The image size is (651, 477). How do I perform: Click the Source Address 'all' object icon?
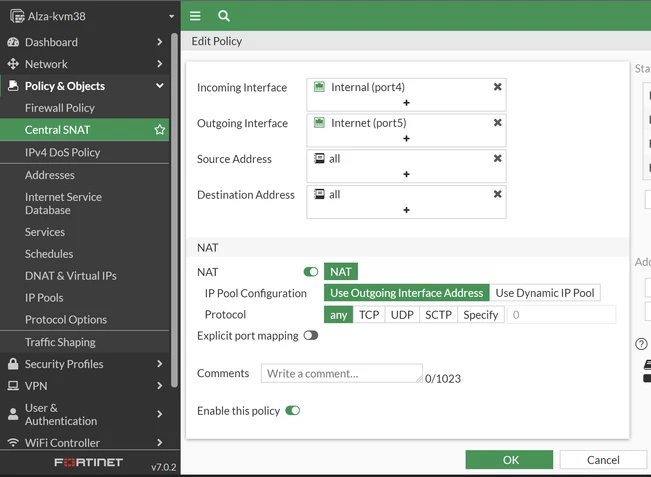click(319, 158)
